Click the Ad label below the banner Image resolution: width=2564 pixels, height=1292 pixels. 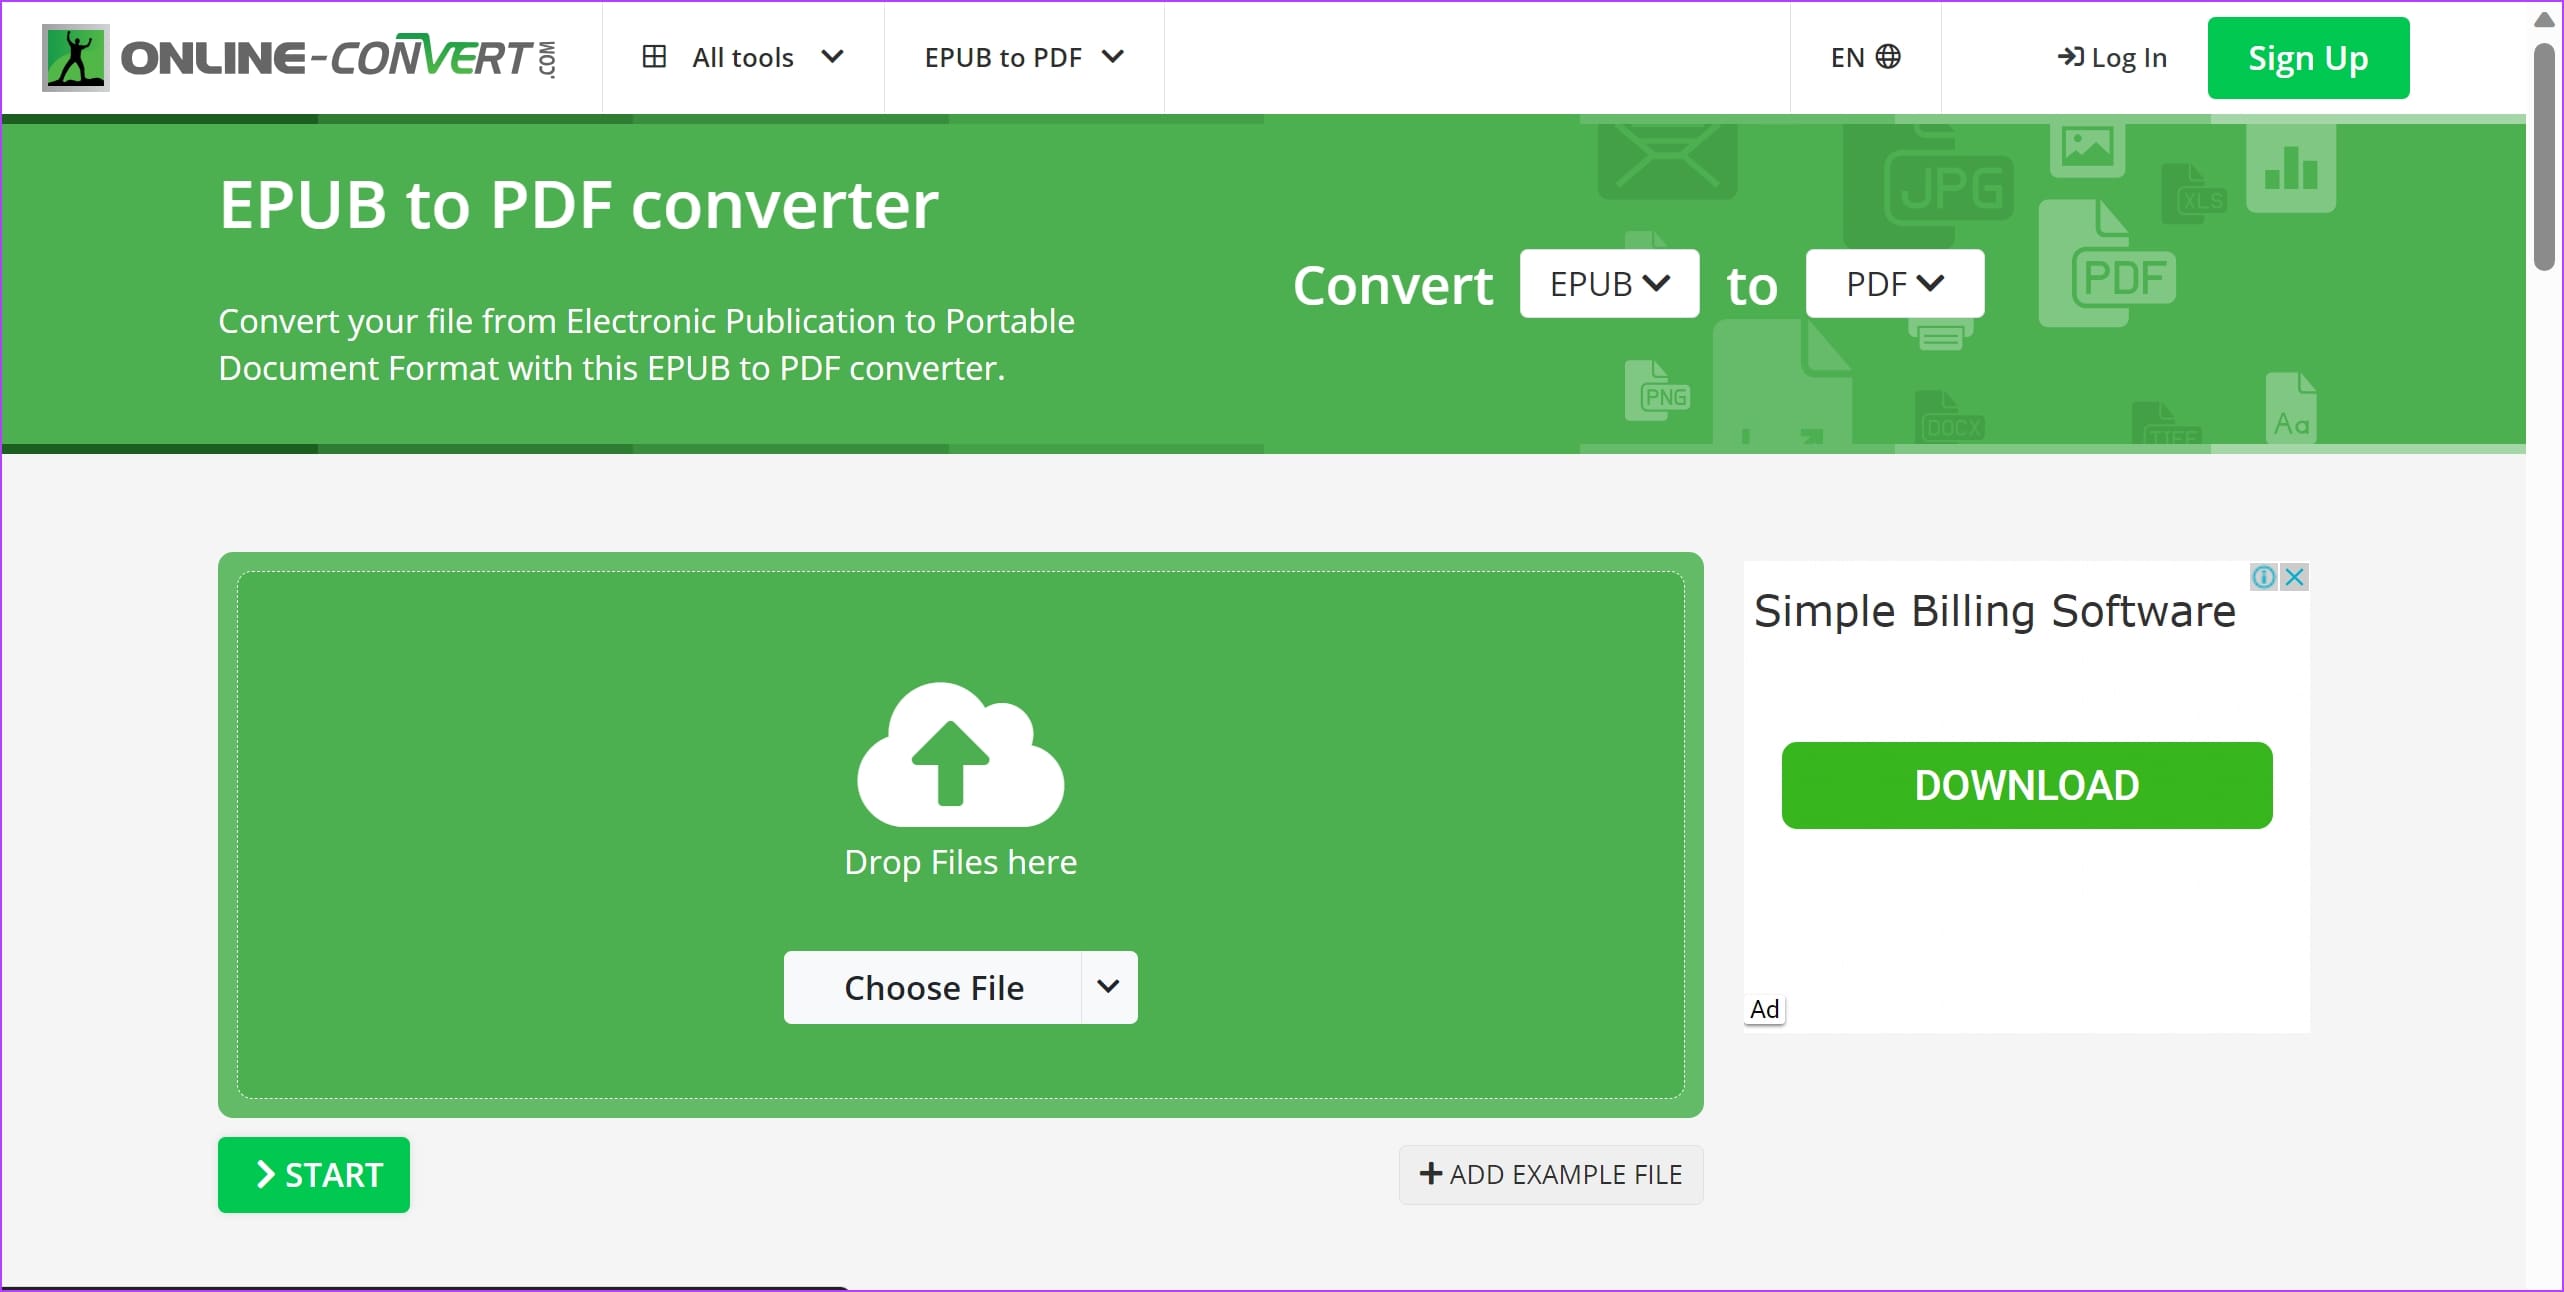tap(1763, 1008)
